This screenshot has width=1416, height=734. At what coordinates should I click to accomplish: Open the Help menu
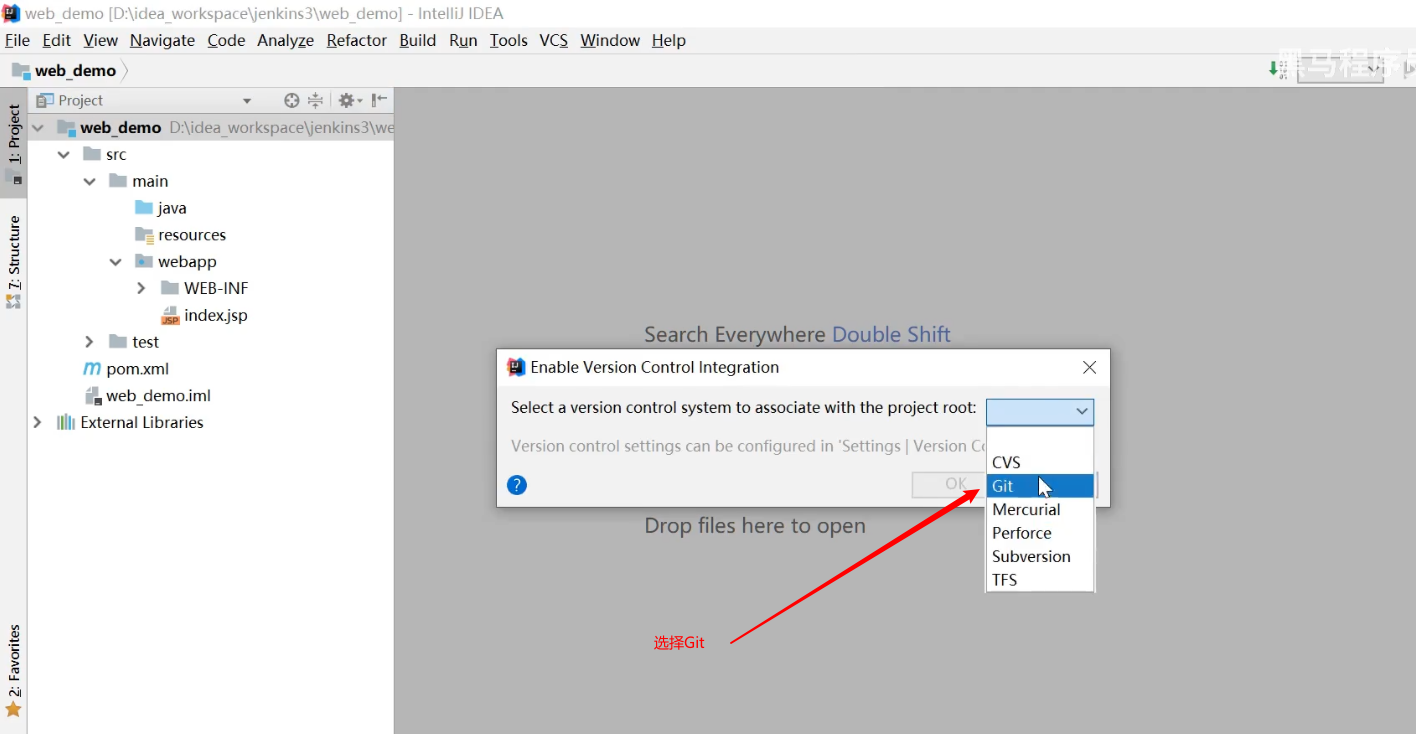click(668, 40)
